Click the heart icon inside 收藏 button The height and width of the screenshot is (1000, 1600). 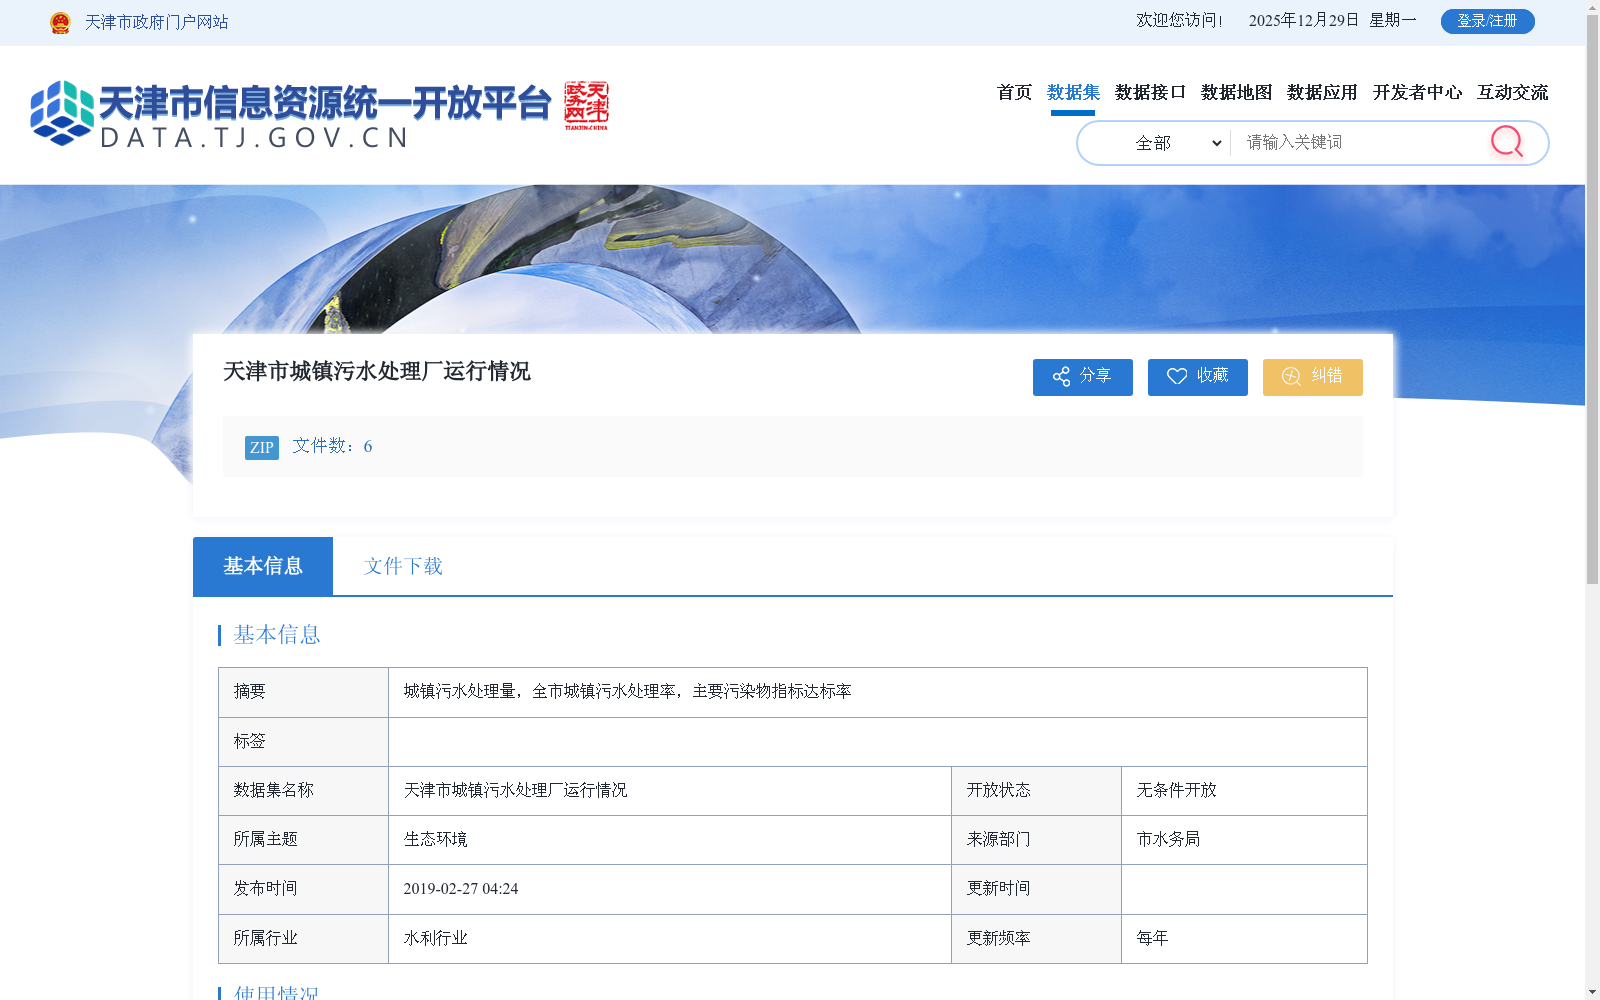pos(1177,377)
